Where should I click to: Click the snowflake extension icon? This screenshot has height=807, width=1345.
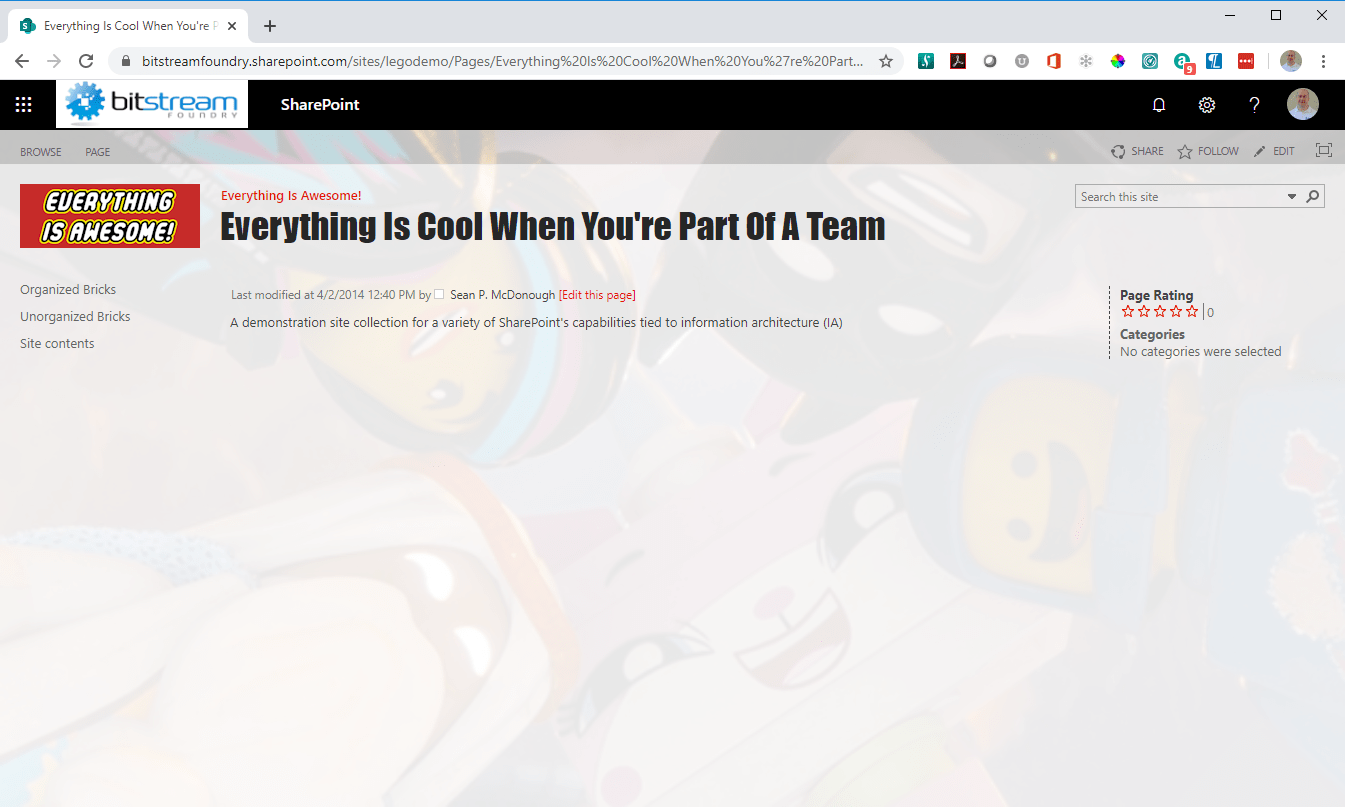tap(1085, 61)
